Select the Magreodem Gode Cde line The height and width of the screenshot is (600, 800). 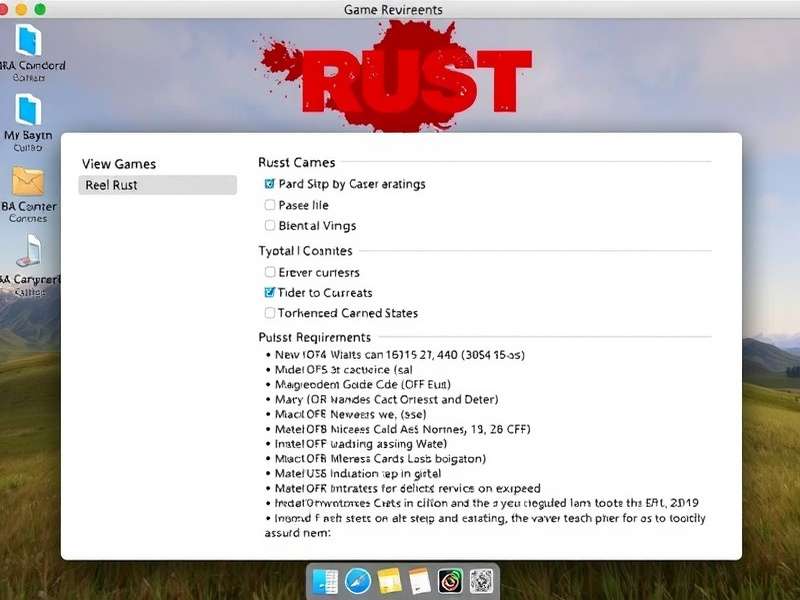click(x=362, y=384)
